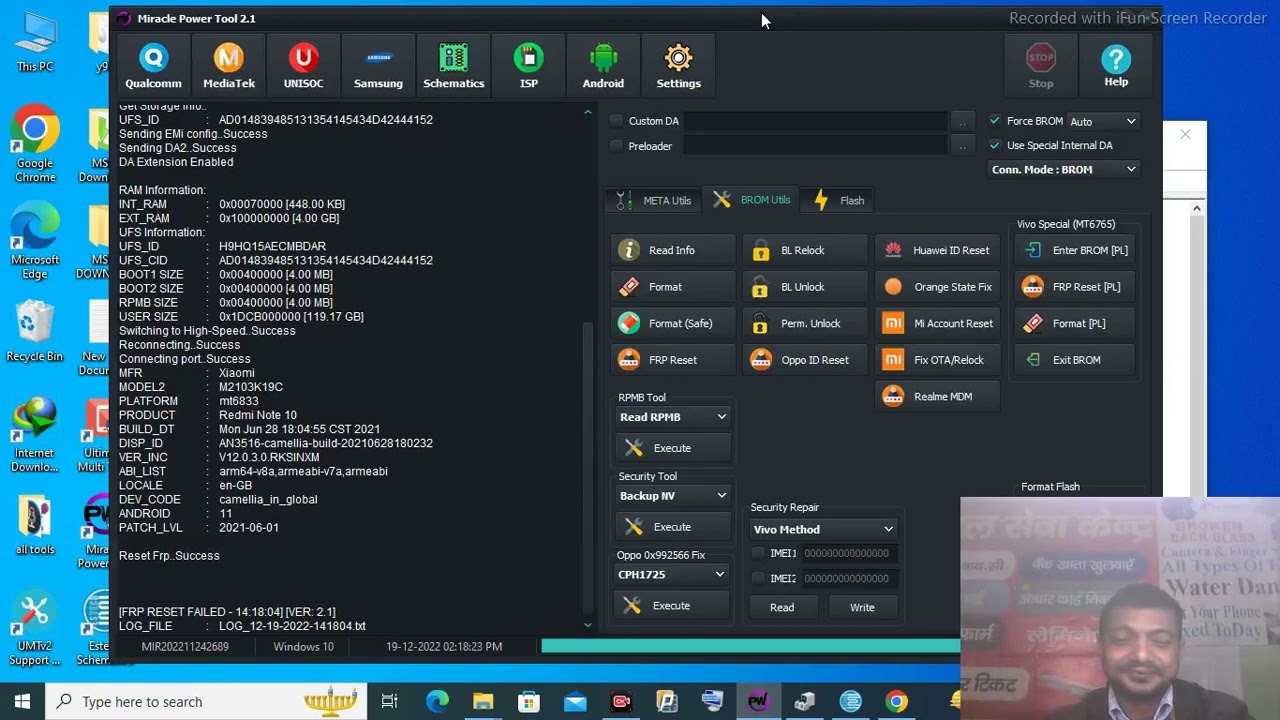The width and height of the screenshot is (1280, 720).
Task: Click Oppo ID Reset button
Action: (x=804, y=360)
